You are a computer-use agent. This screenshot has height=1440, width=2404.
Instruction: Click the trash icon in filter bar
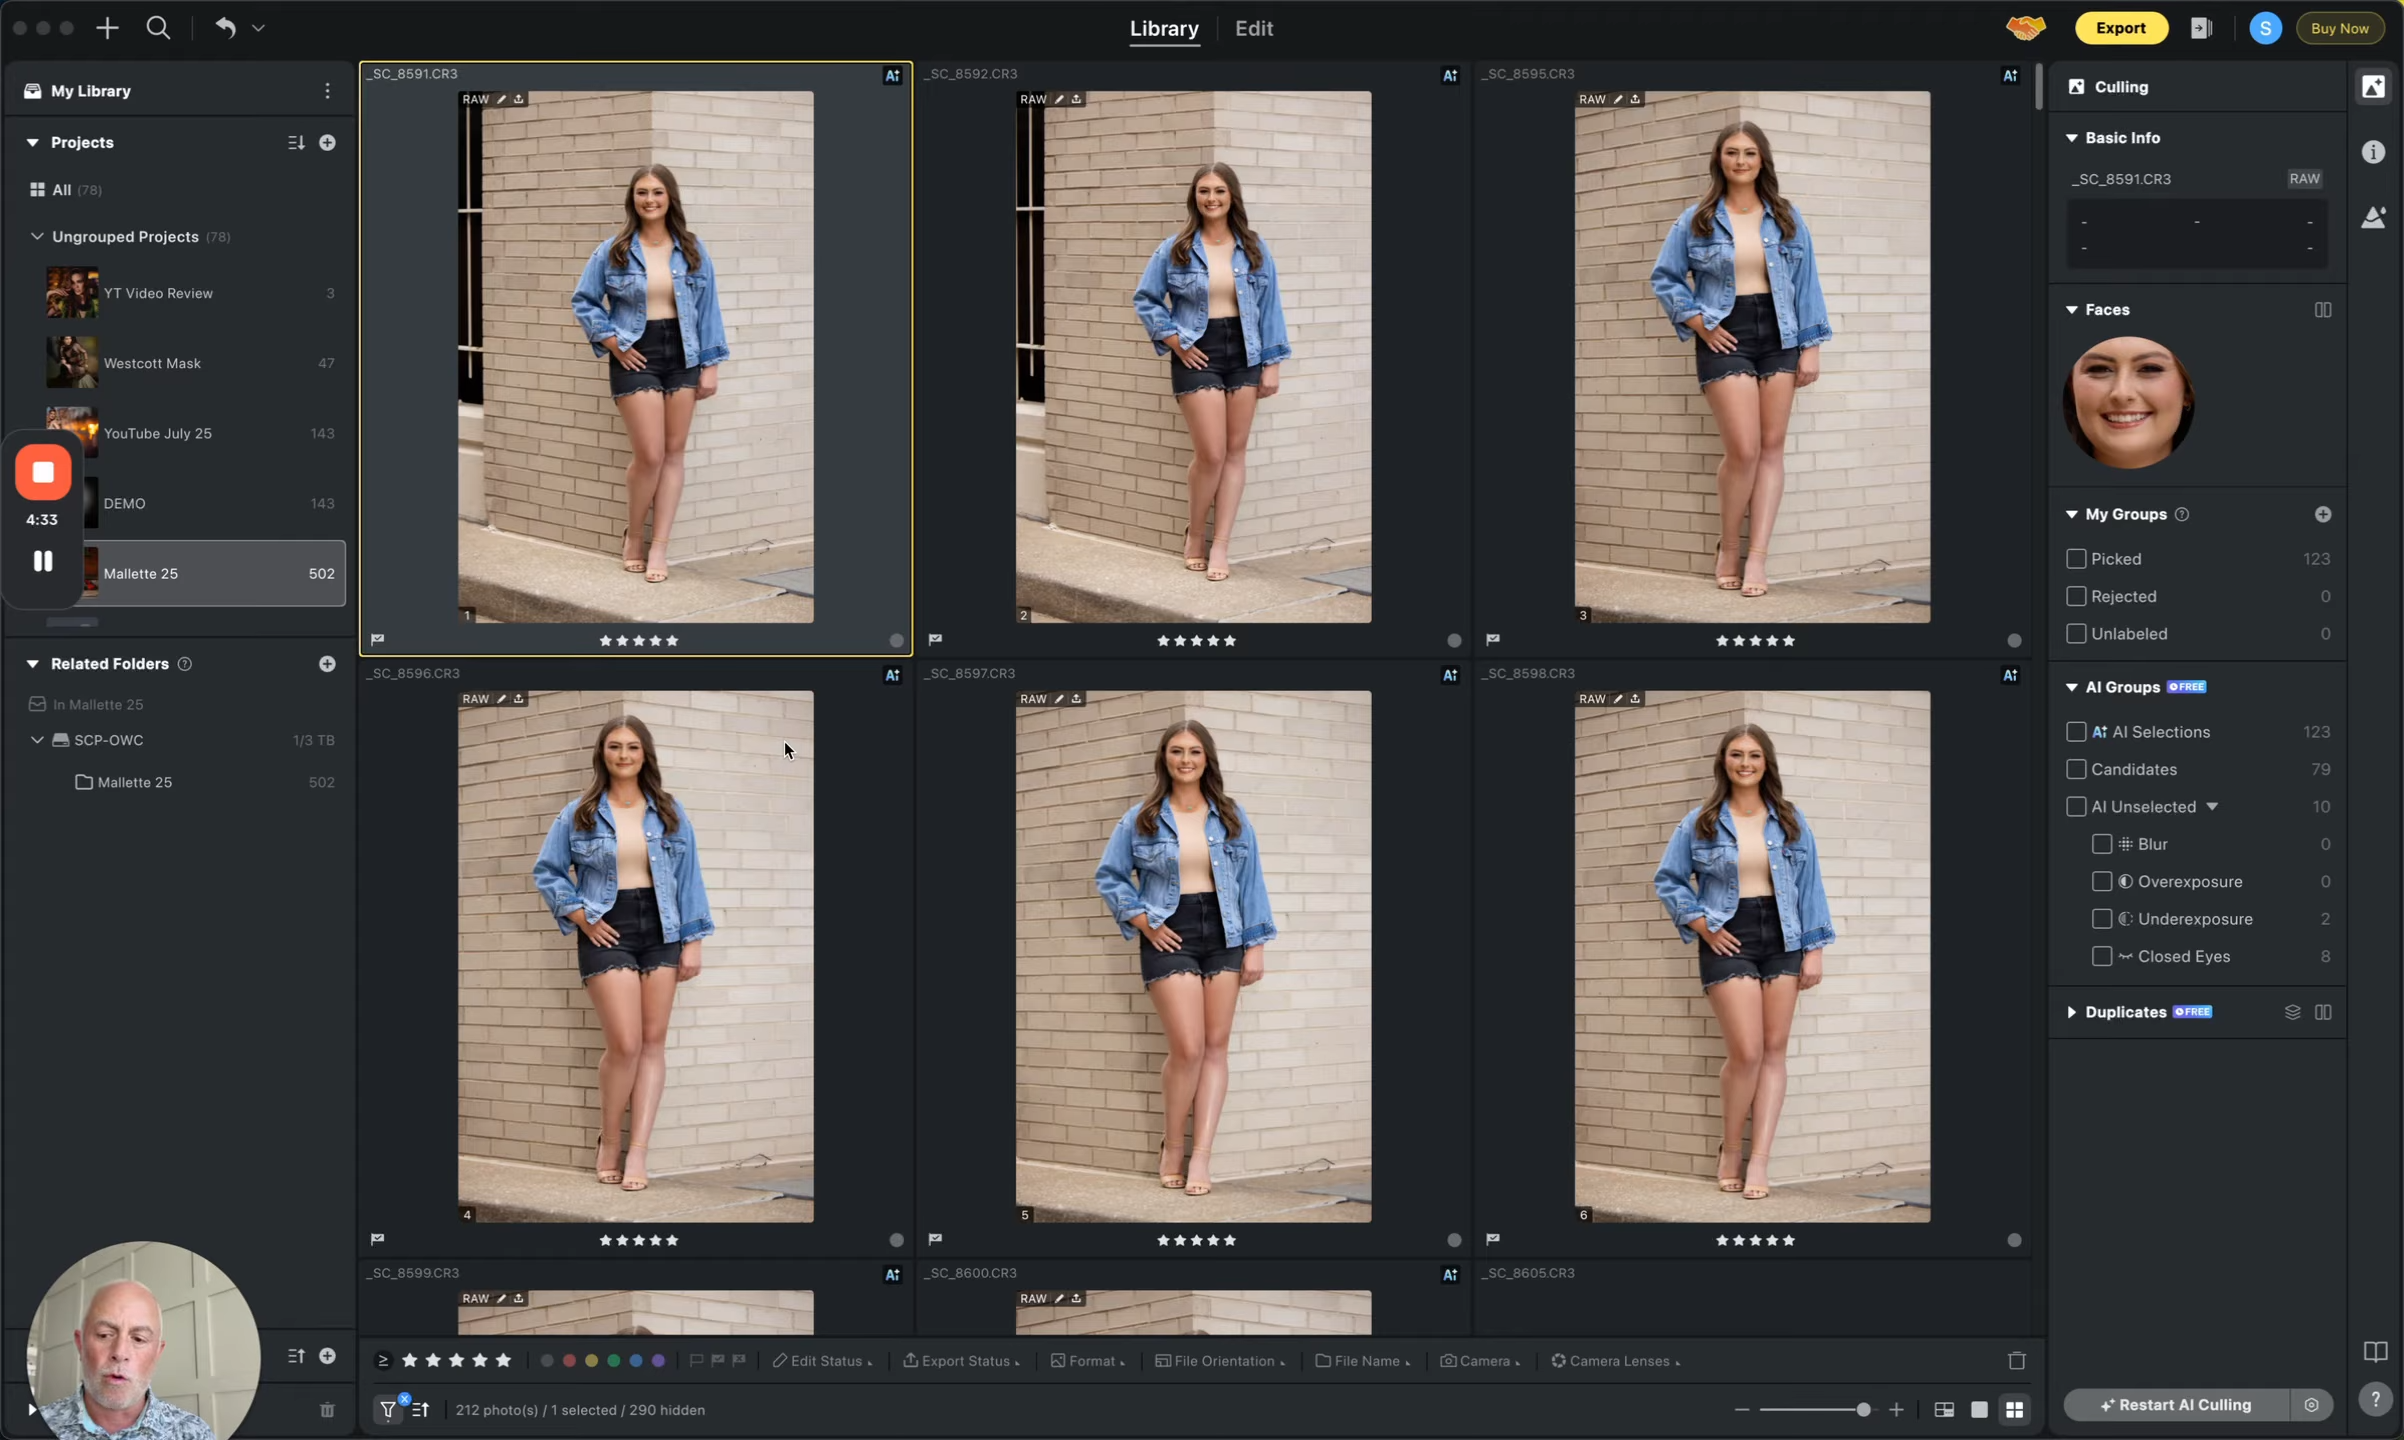2016,1361
